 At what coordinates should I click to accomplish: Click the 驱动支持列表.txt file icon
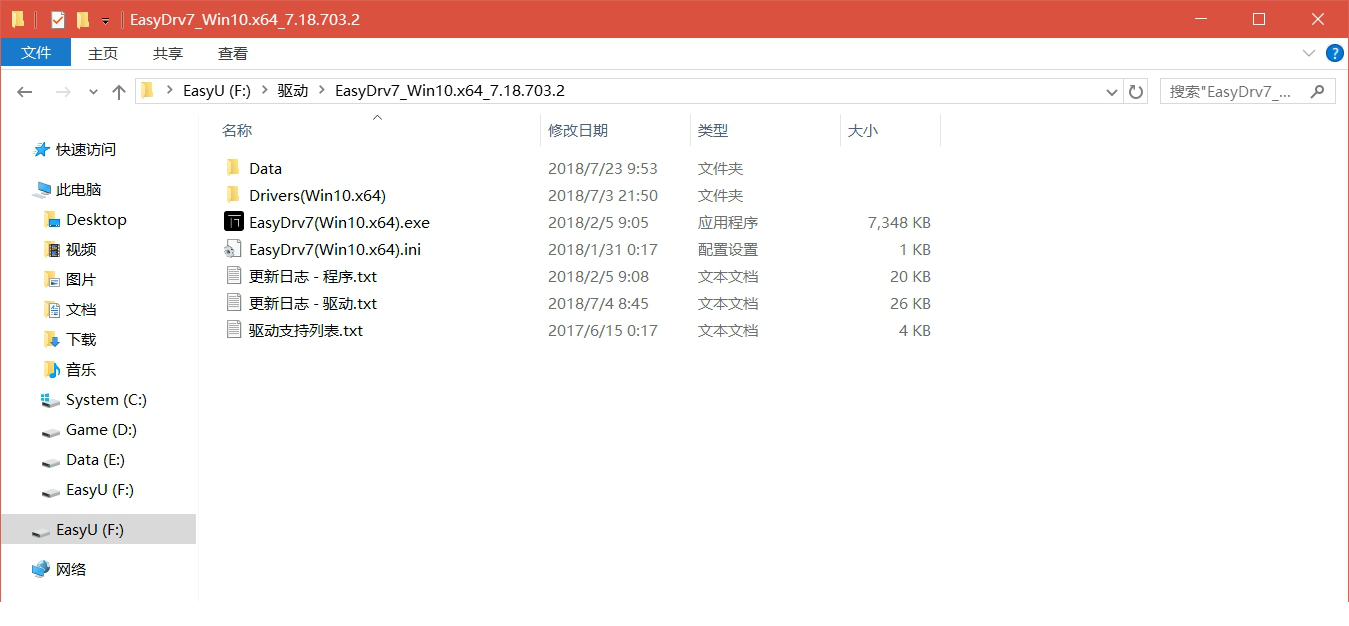(234, 330)
